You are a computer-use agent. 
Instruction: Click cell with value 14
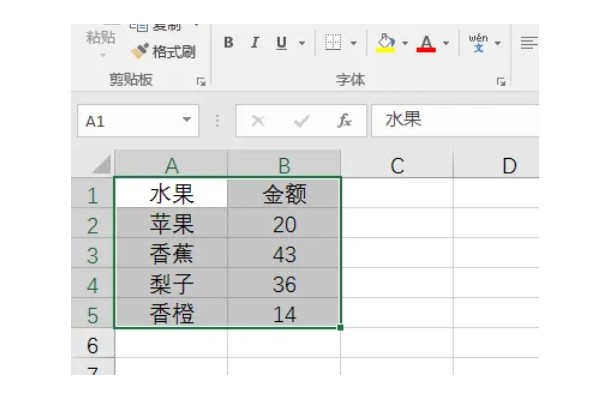click(x=284, y=313)
